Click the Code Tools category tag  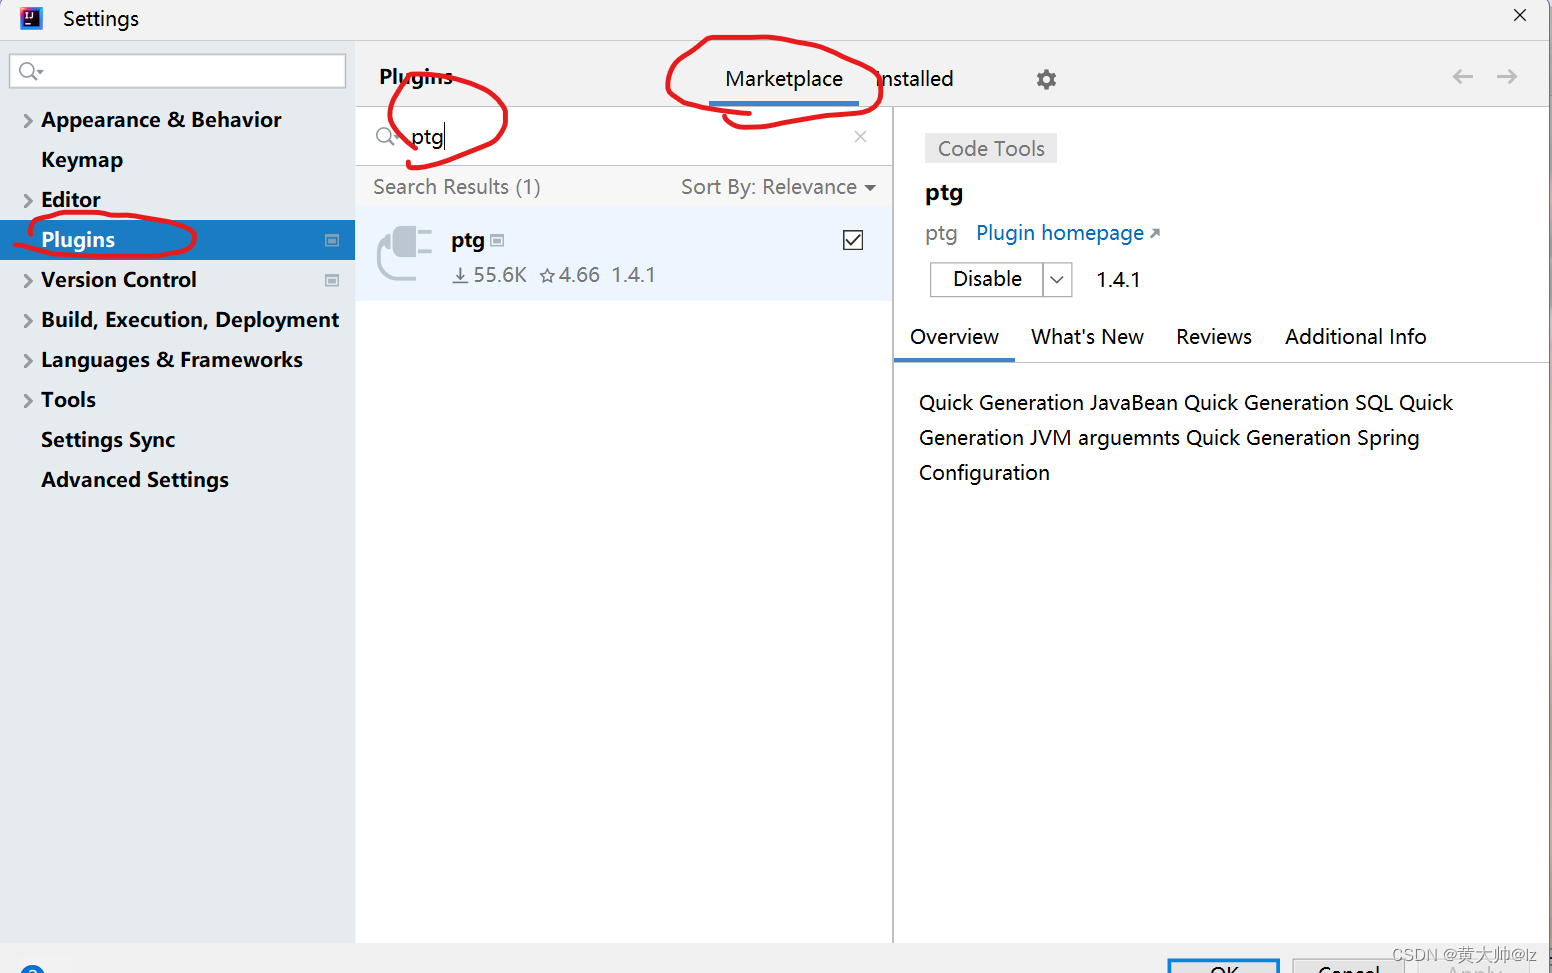tap(991, 148)
